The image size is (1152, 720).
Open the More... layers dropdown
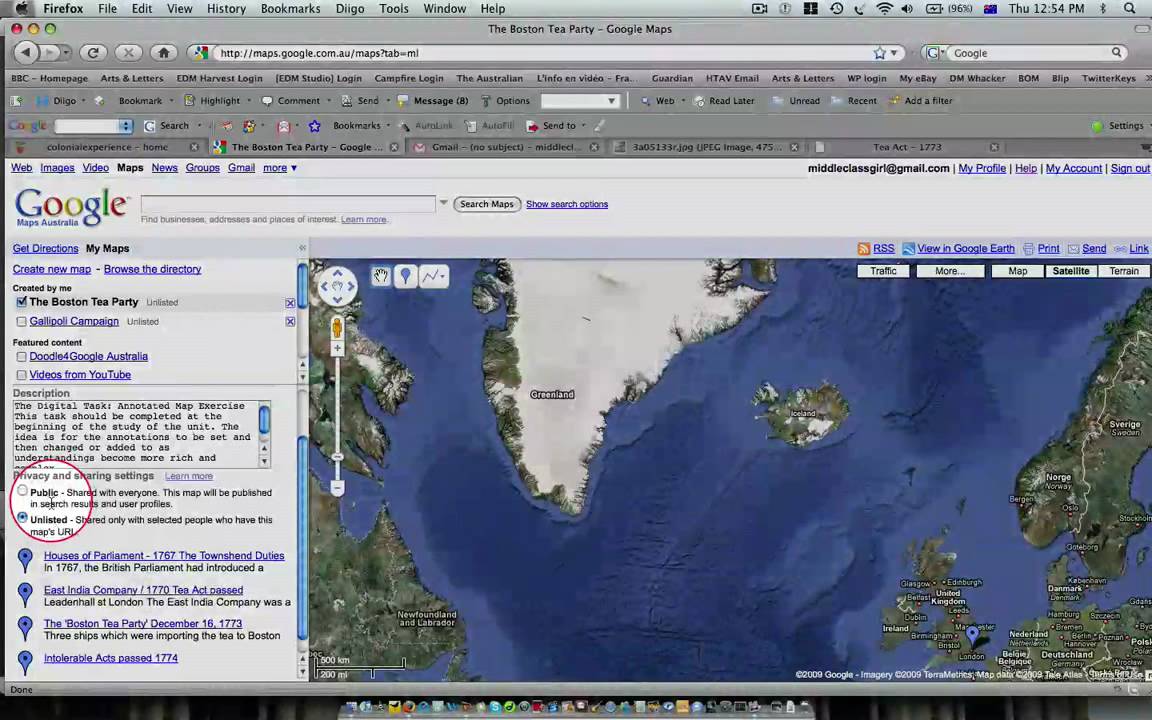[x=950, y=271]
